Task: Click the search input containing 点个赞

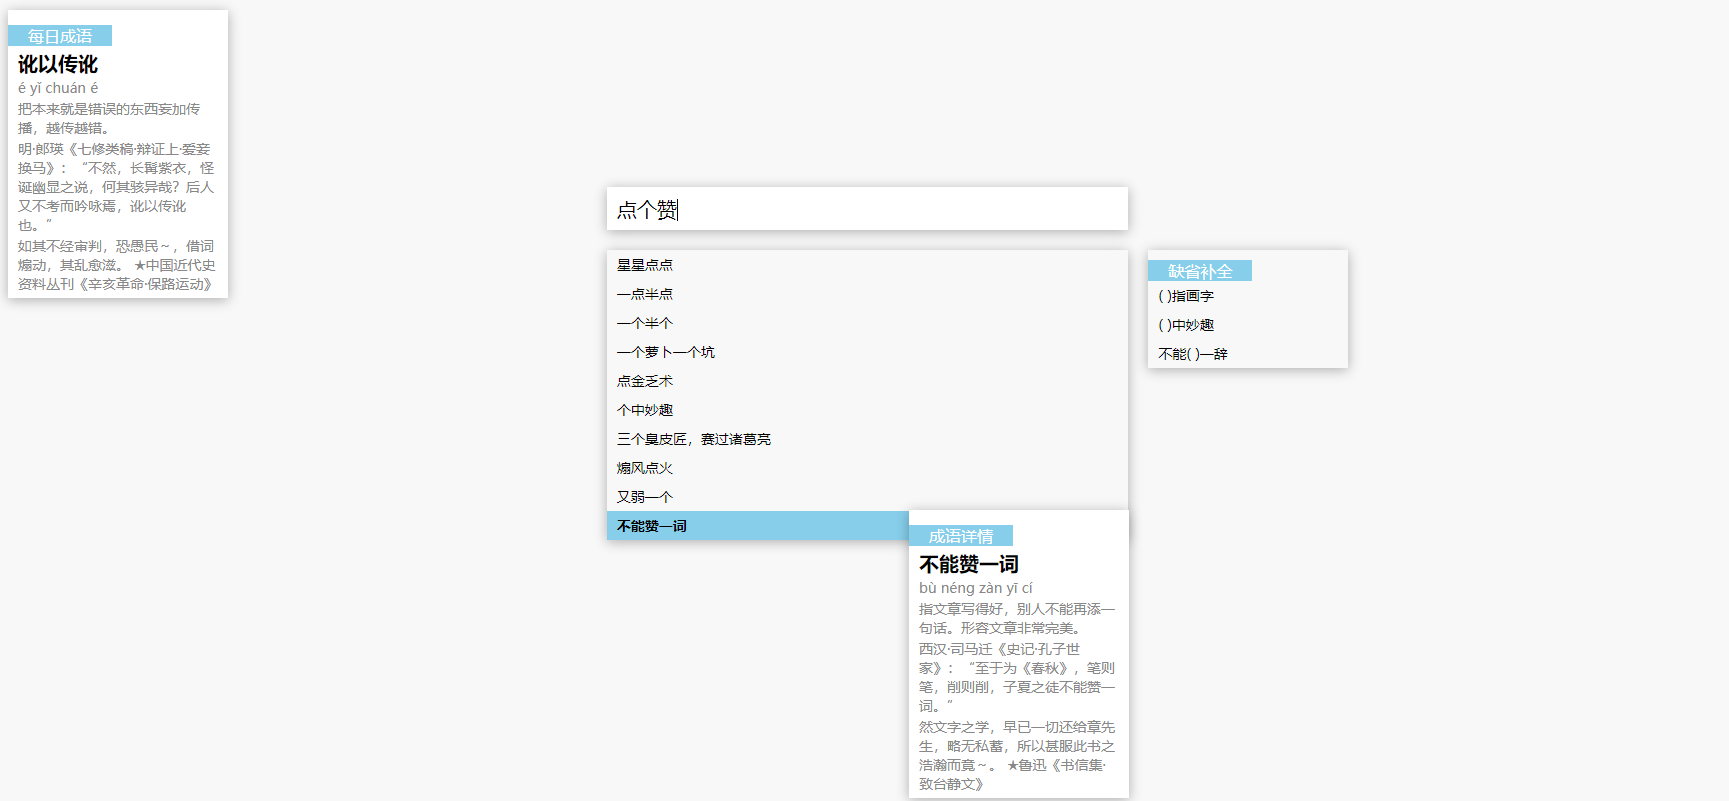Action: coord(867,209)
